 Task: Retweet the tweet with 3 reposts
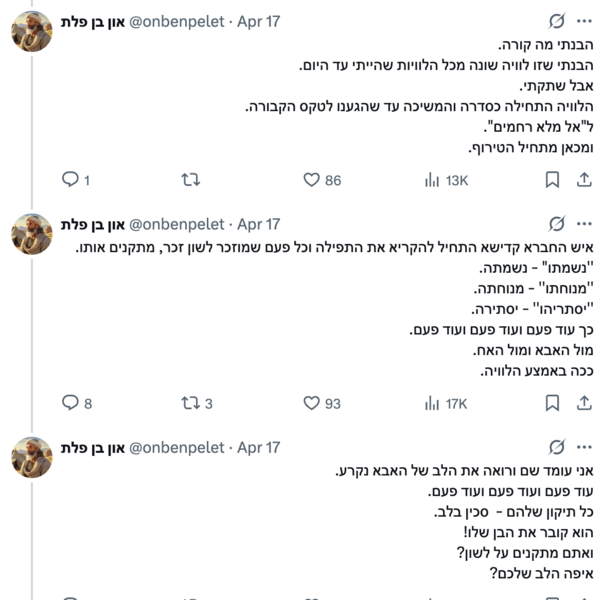pyautogui.click(x=197, y=403)
